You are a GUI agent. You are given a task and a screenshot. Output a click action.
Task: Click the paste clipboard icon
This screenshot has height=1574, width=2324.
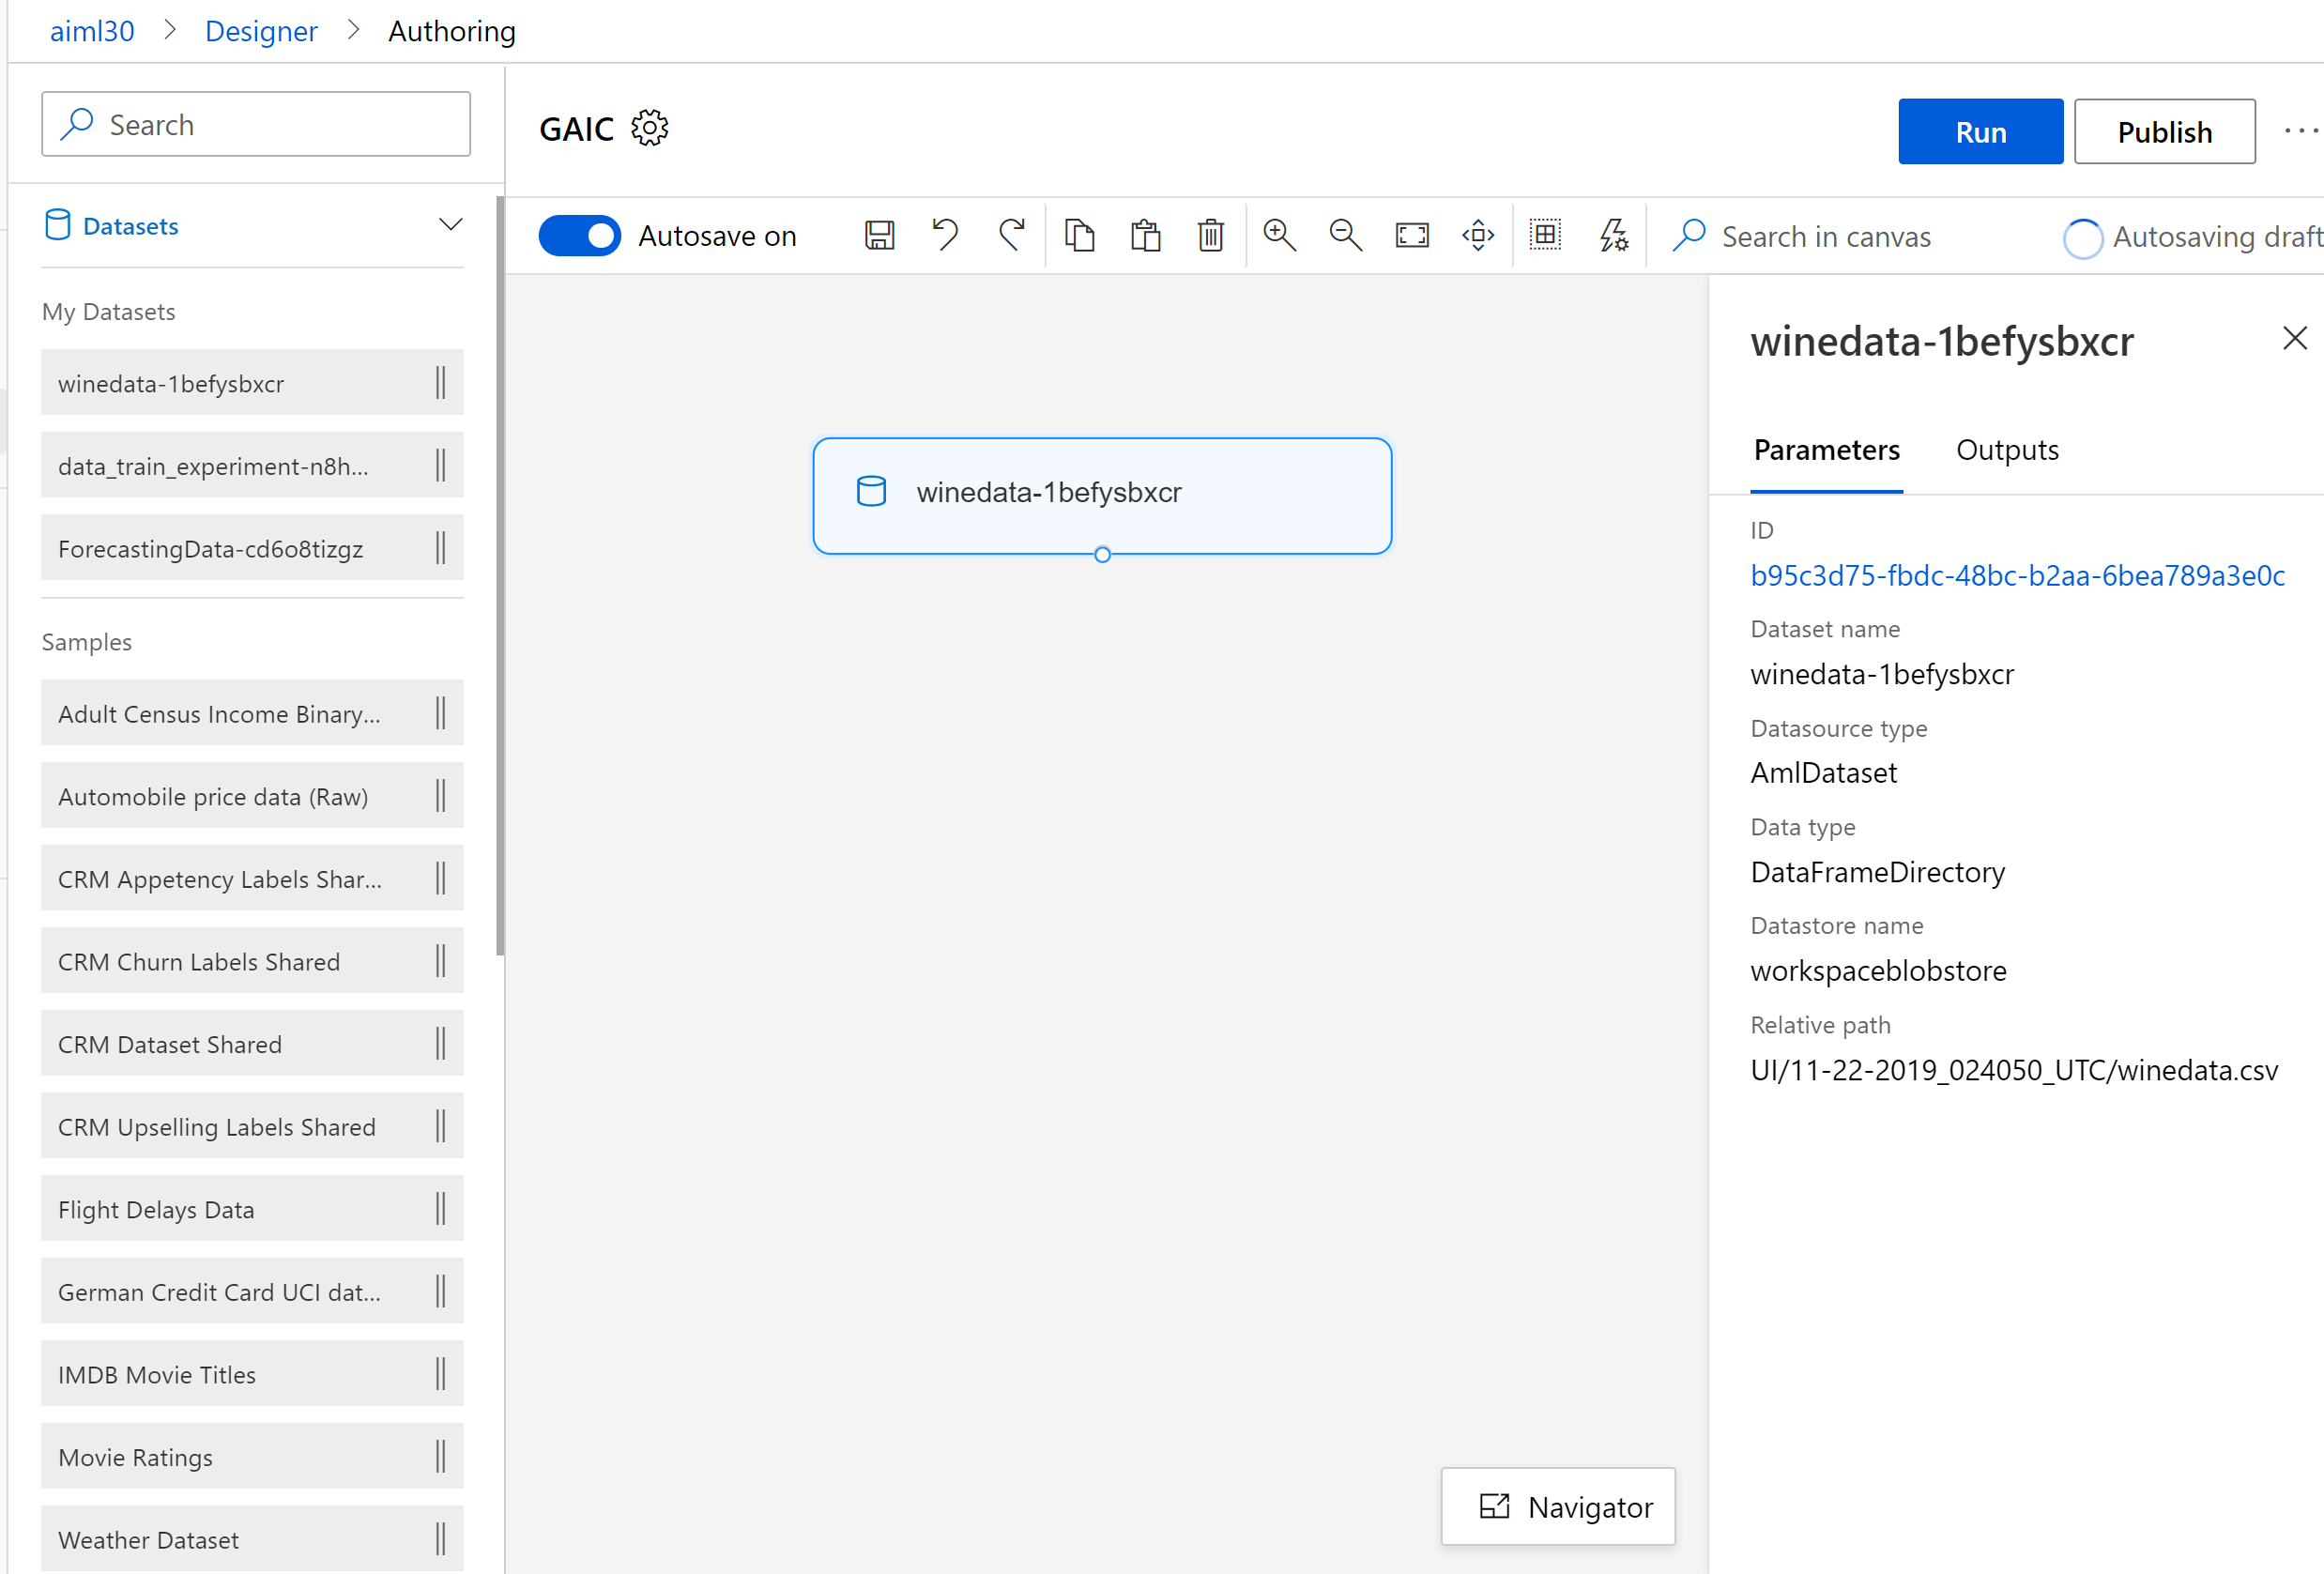(1145, 236)
